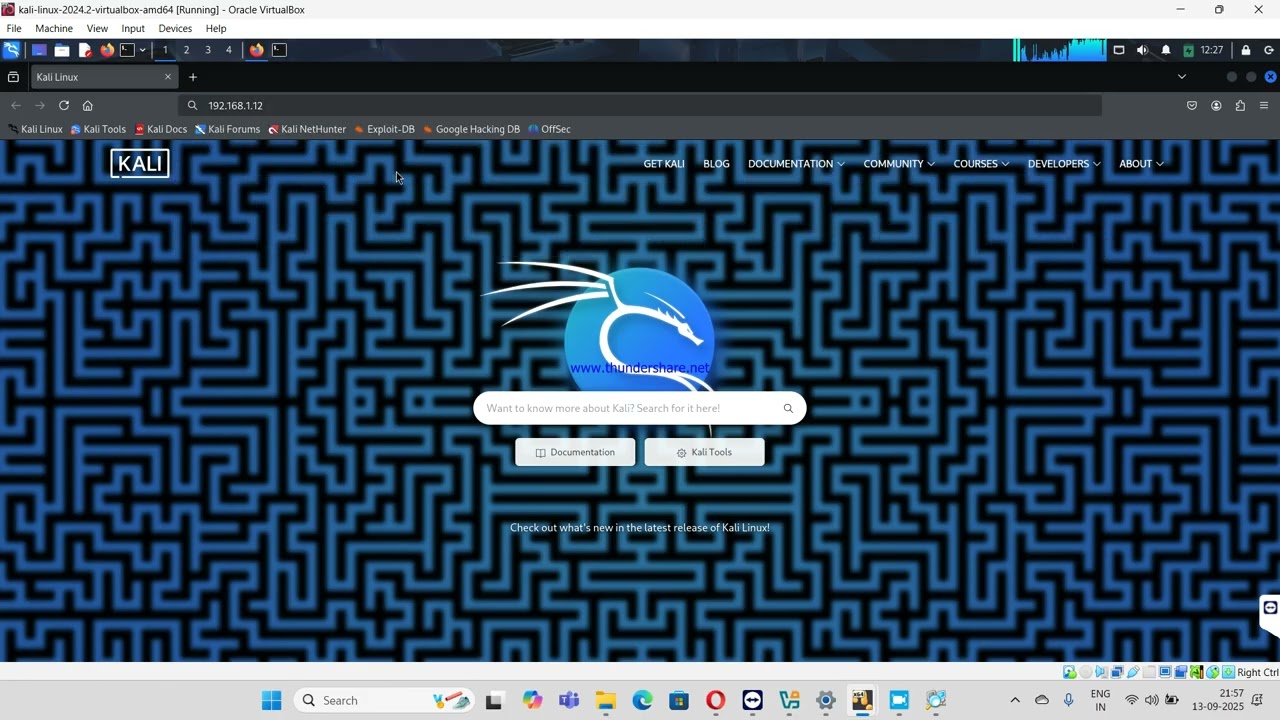Click the CPU graph monitor in Kali panel
Viewport: 1280px width, 720px height.
1060,50
